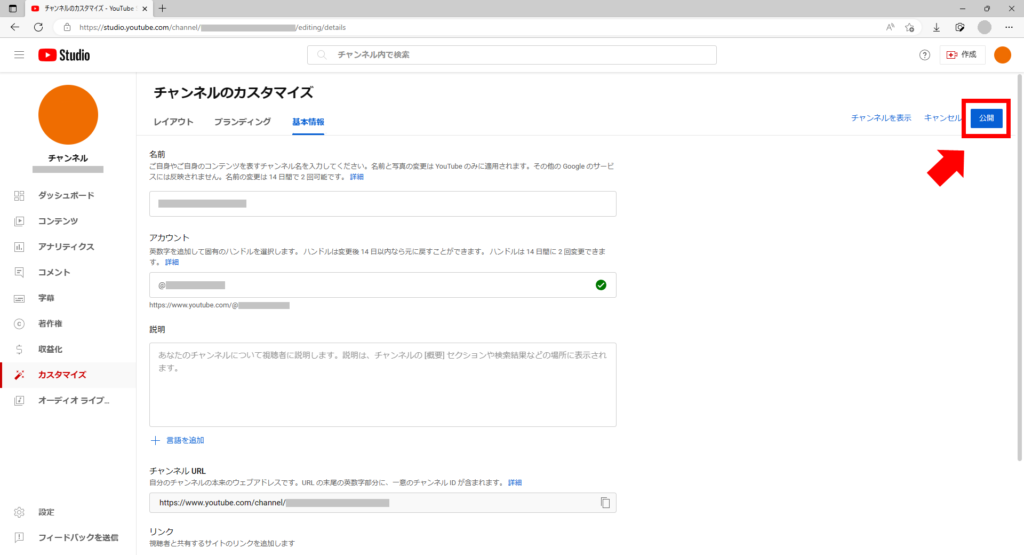Open 設定 settings label
1024x555 pixels.
pyautogui.click(x=46, y=512)
